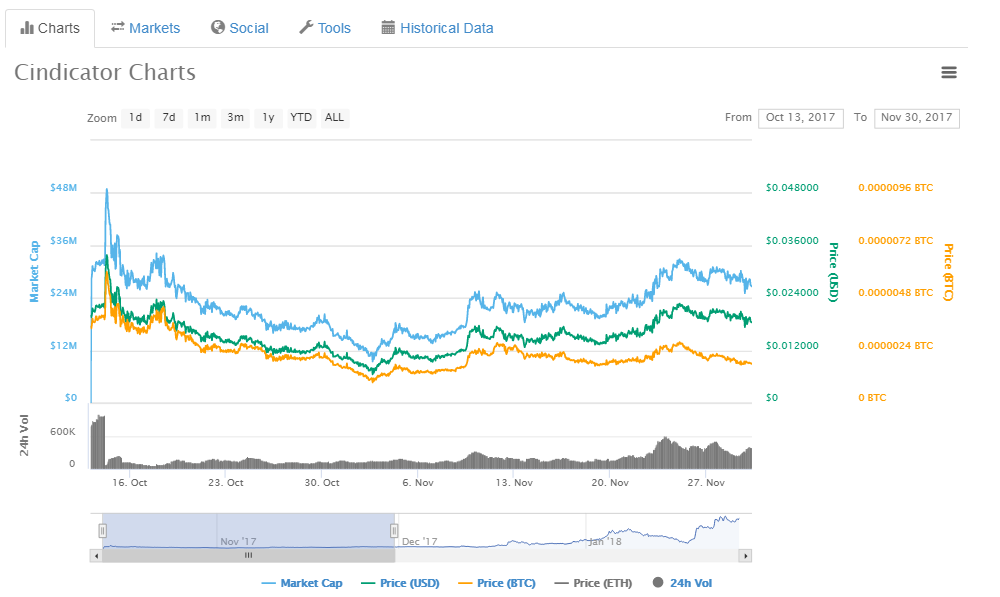
Task: Click the 23. Oct x-axis date label
Action: click(226, 483)
